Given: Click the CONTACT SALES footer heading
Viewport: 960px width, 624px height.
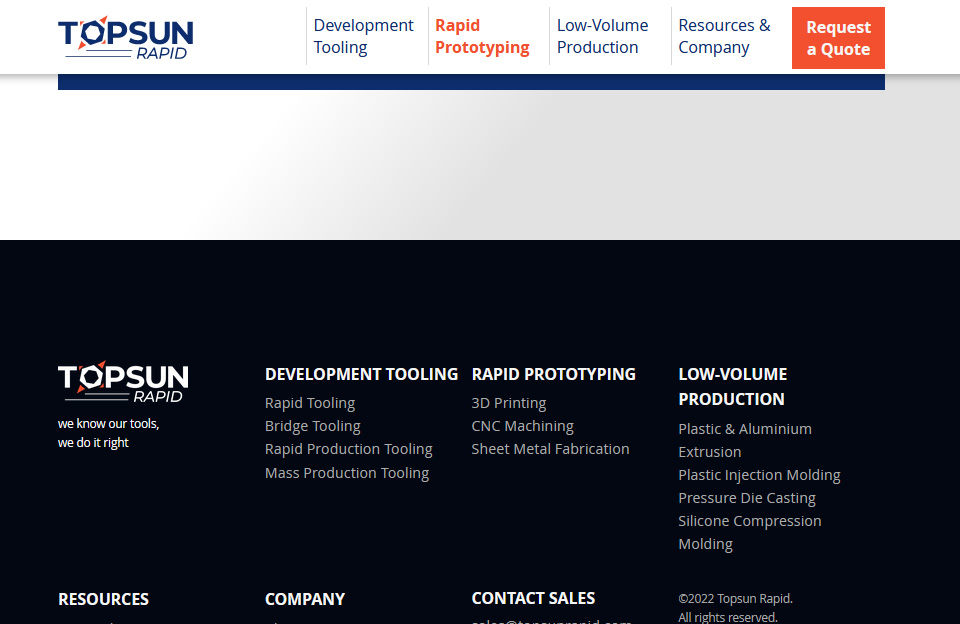Looking at the screenshot, I should 533,598.
